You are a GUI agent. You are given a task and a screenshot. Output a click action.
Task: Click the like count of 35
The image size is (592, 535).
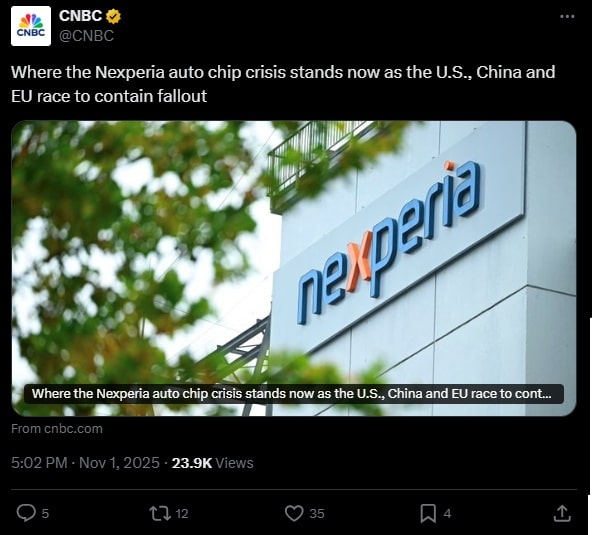coord(317,513)
